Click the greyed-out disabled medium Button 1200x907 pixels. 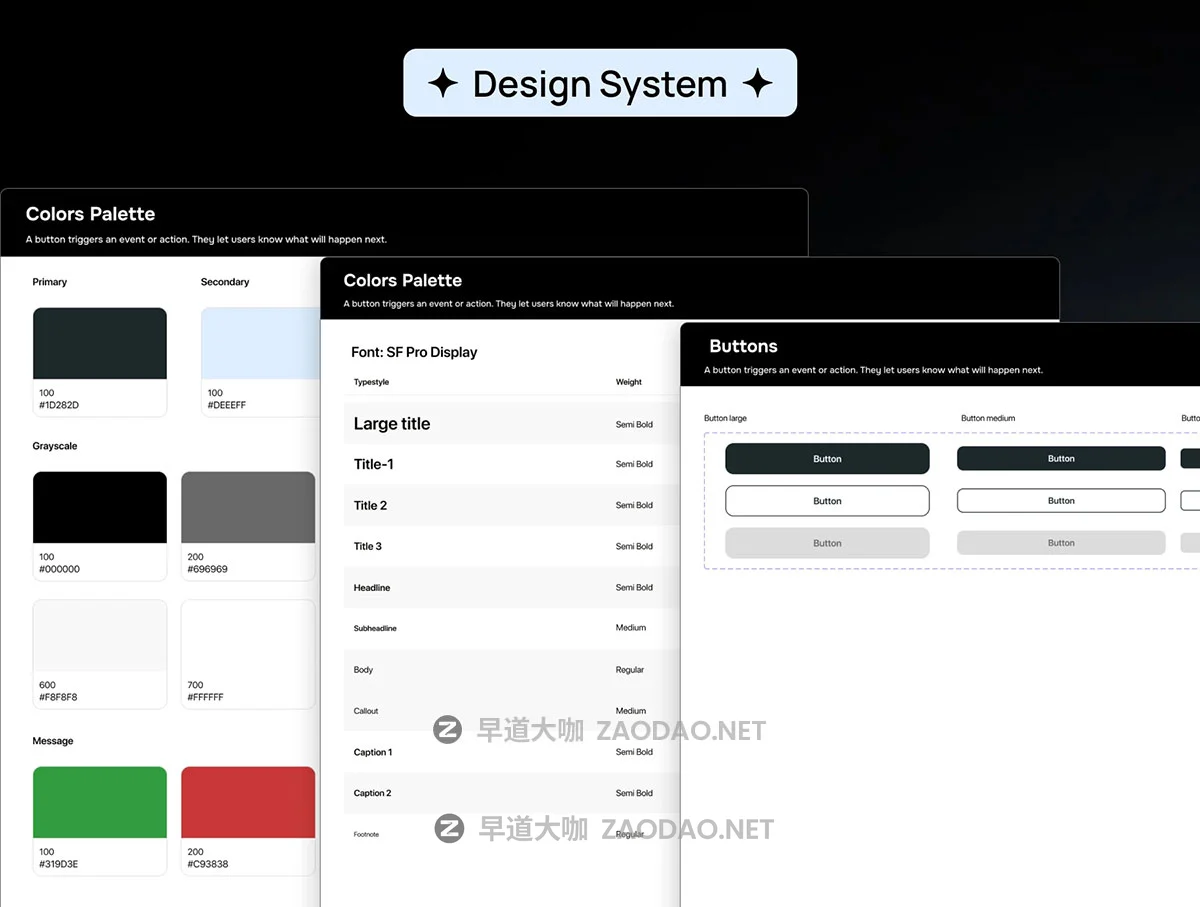[x=1061, y=543]
